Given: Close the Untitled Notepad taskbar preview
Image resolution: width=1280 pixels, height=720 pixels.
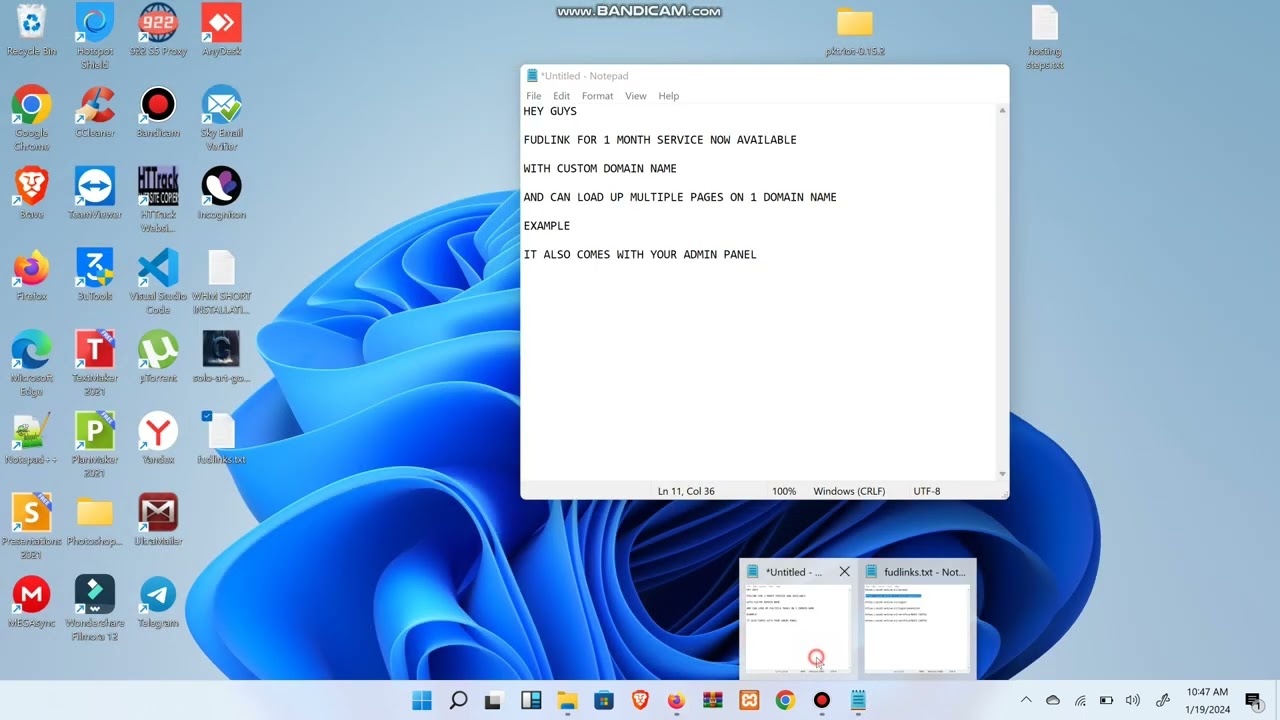Looking at the screenshot, I should click(x=844, y=572).
